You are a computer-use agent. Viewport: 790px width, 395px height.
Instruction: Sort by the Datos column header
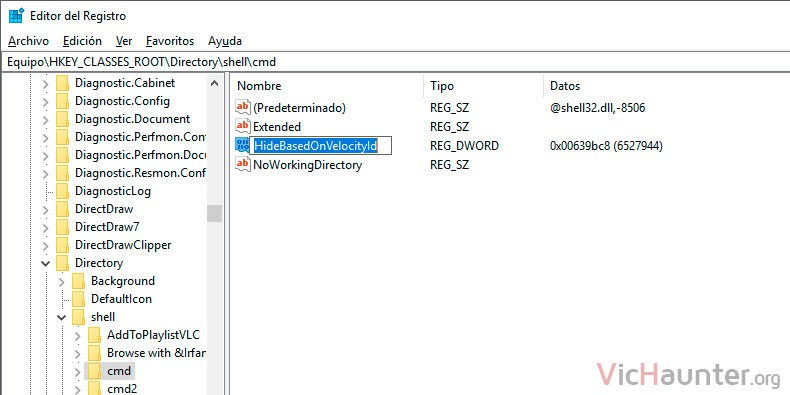[565, 86]
